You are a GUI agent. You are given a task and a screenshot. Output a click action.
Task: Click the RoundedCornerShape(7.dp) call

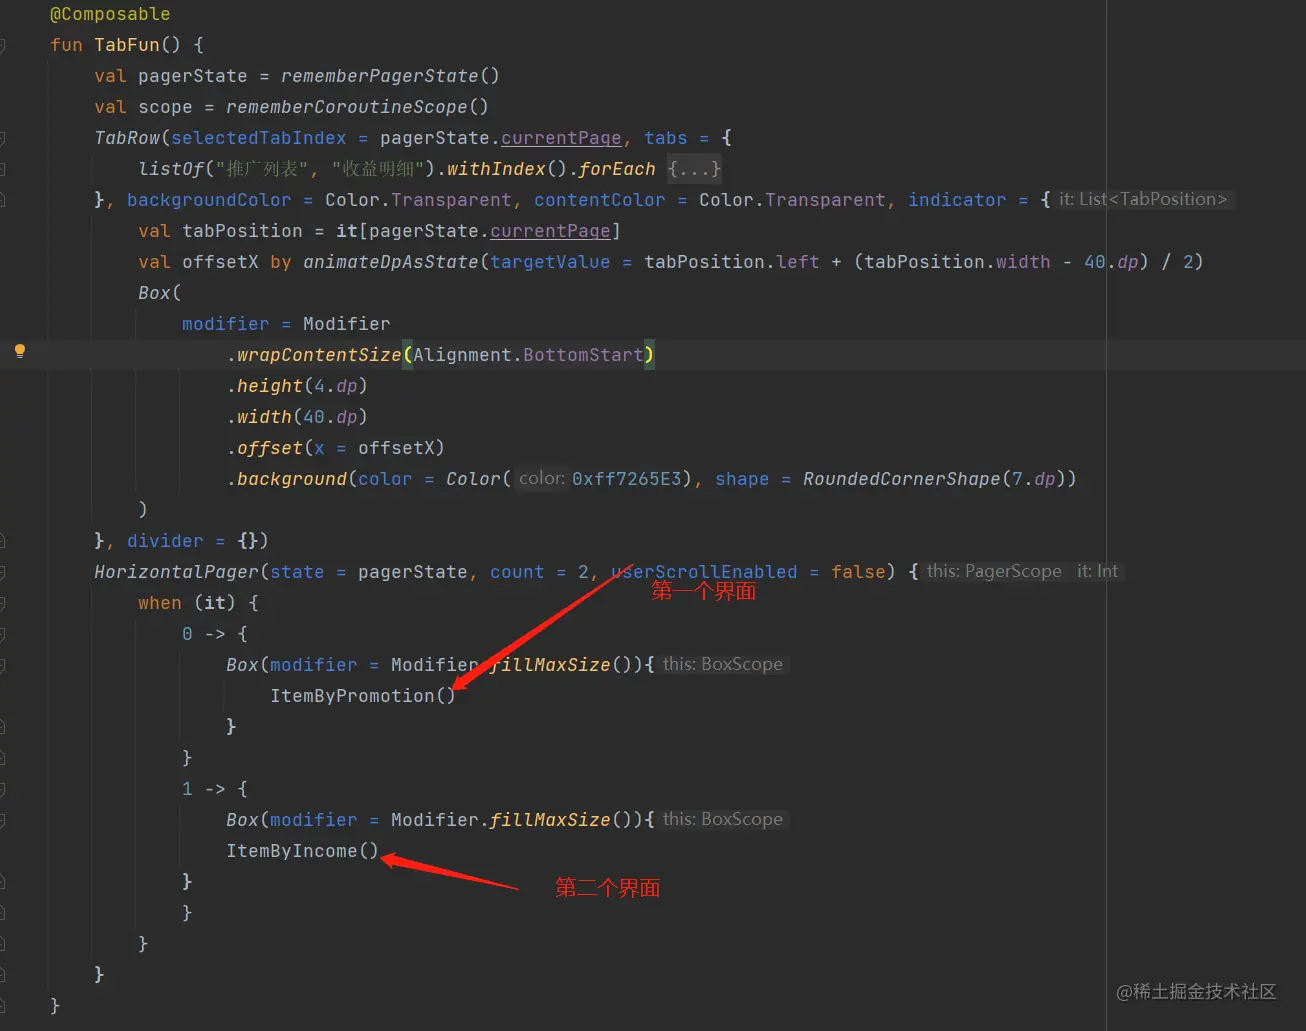tap(934, 479)
